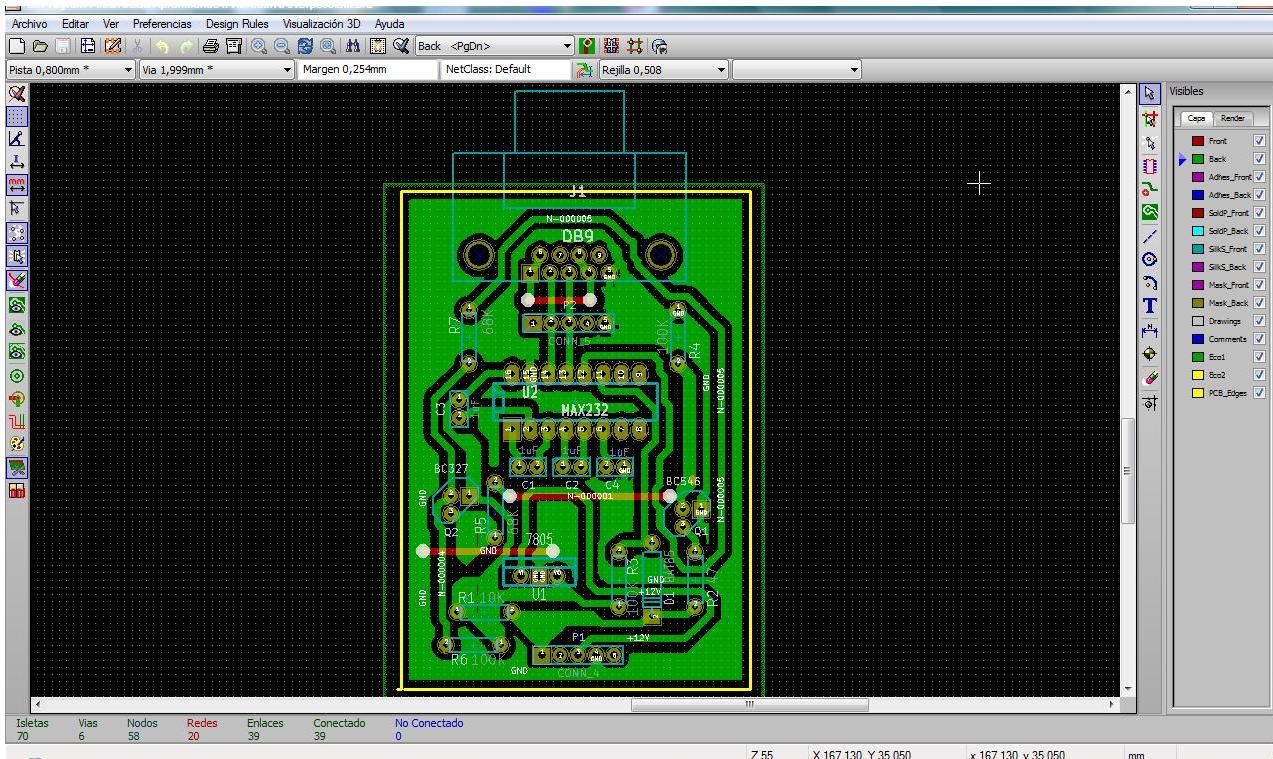Viewport: 1273px width, 759px height.
Task: Open the Preferencias menu
Action: click(x=161, y=23)
